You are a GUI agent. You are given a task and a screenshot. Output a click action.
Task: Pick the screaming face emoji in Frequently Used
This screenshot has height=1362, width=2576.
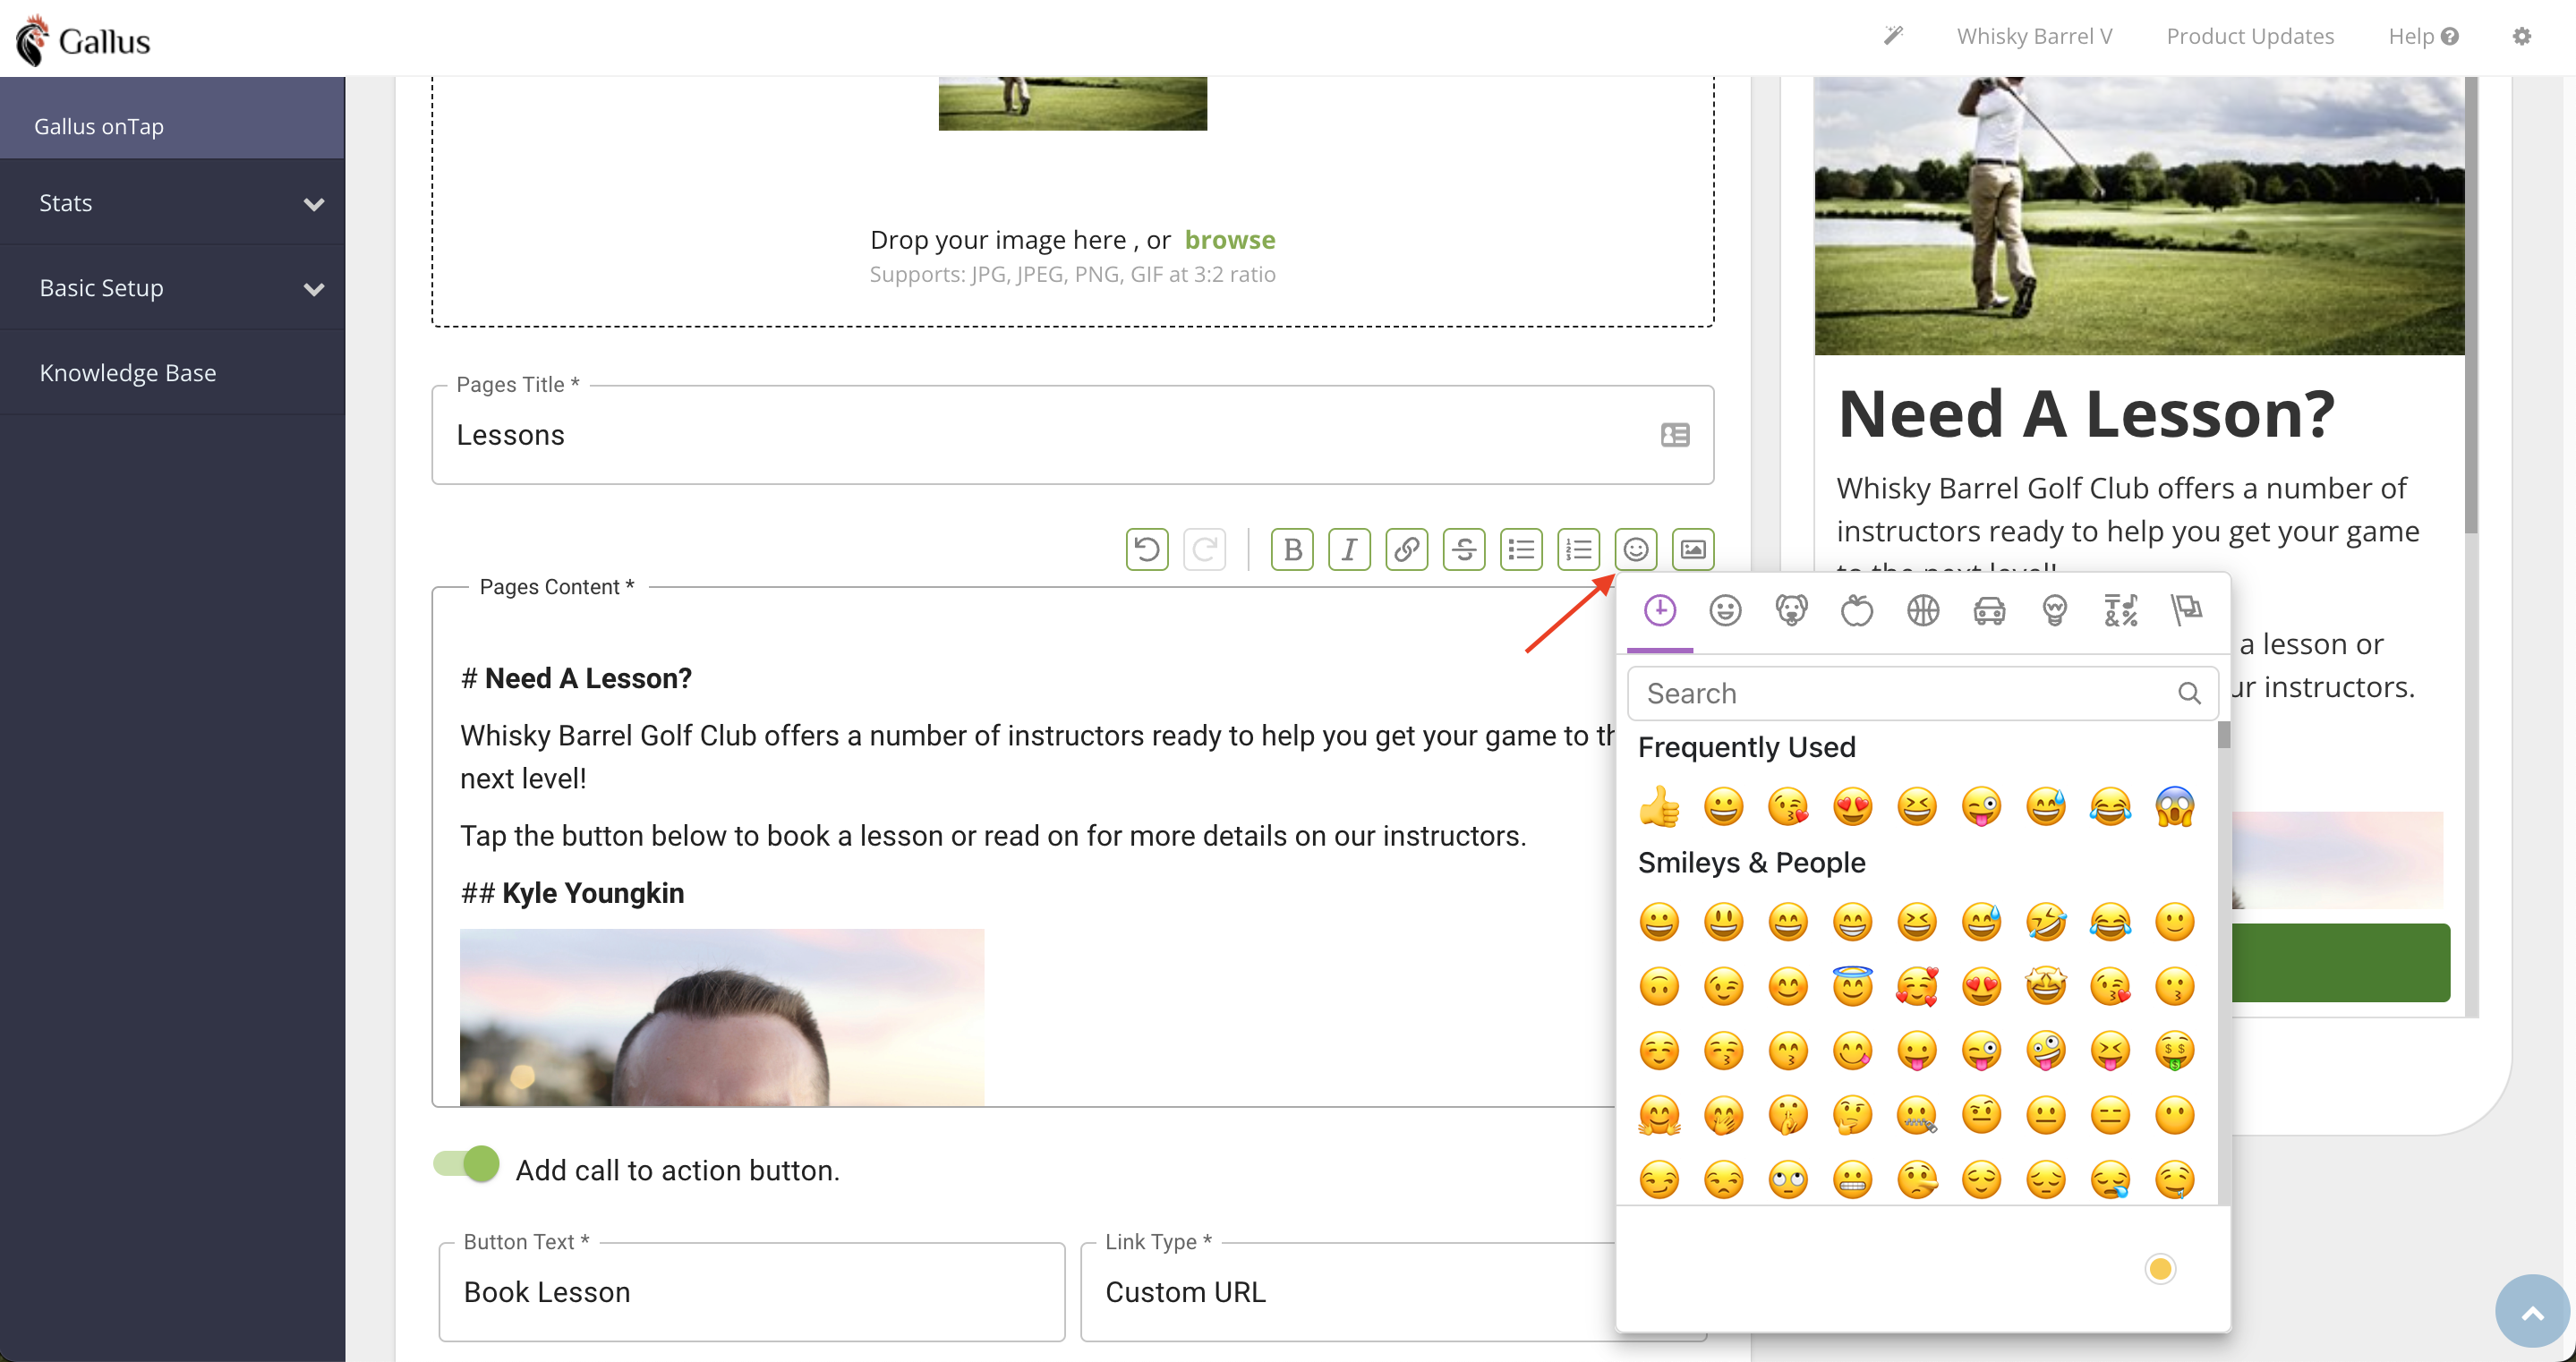tap(2174, 806)
